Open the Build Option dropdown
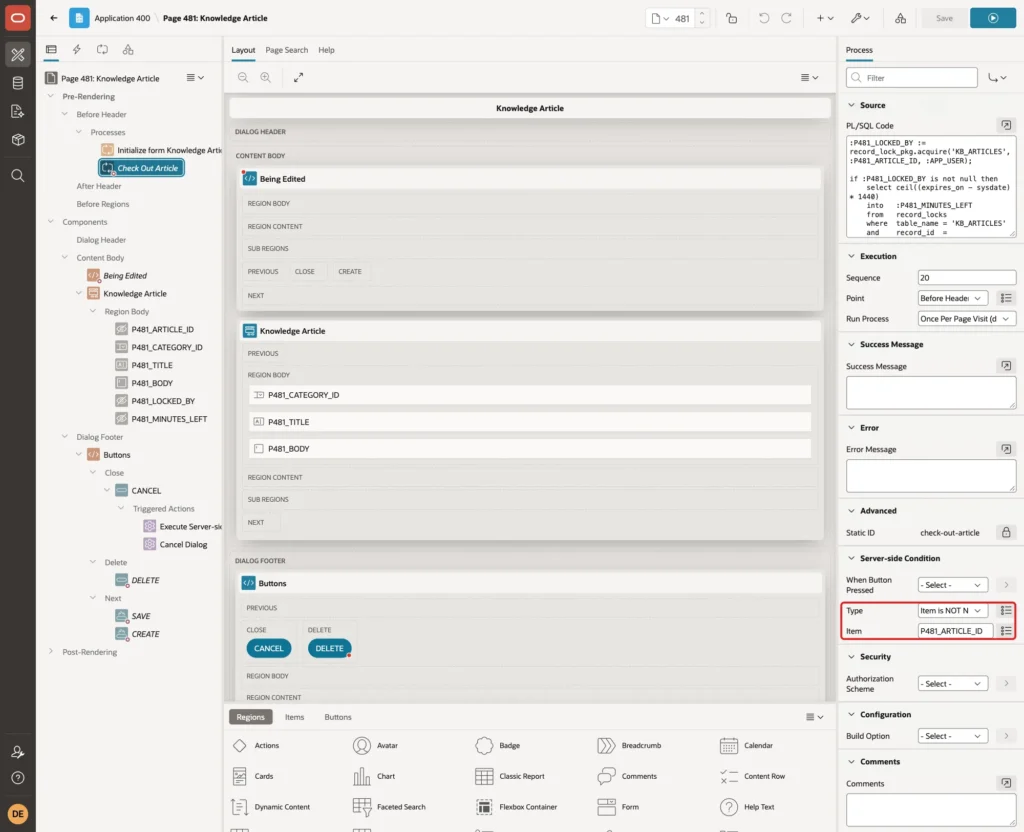The height and width of the screenshot is (832, 1024). [x=952, y=736]
